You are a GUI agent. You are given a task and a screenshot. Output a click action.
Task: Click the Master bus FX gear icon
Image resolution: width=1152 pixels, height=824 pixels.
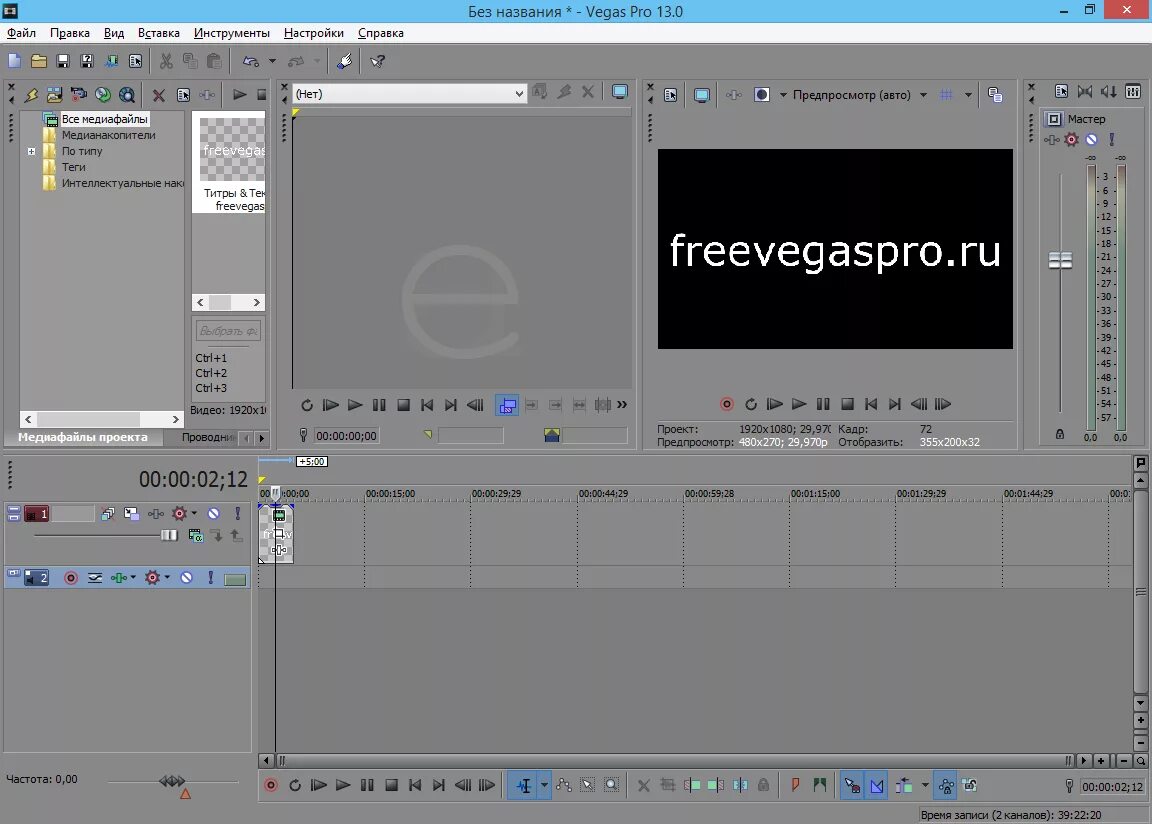tap(1071, 140)
